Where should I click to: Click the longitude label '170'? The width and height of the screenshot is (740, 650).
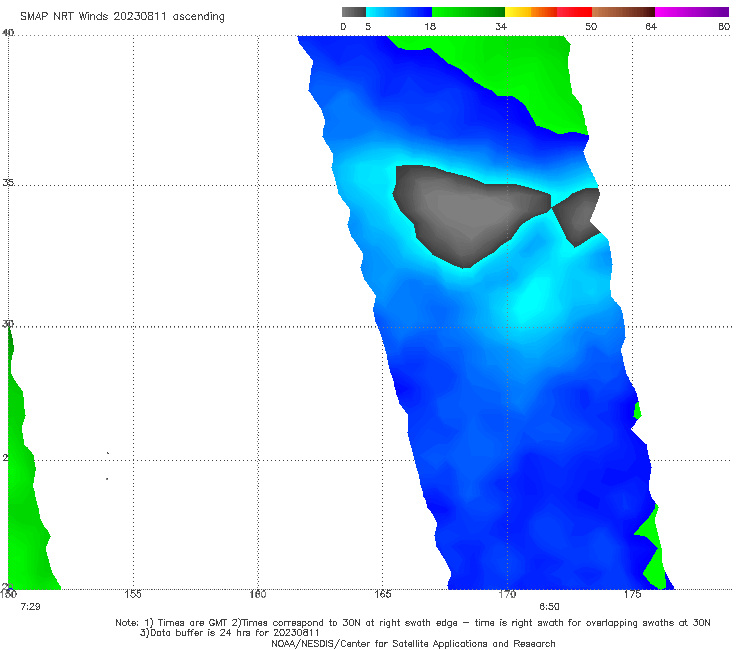pos(507,594)
